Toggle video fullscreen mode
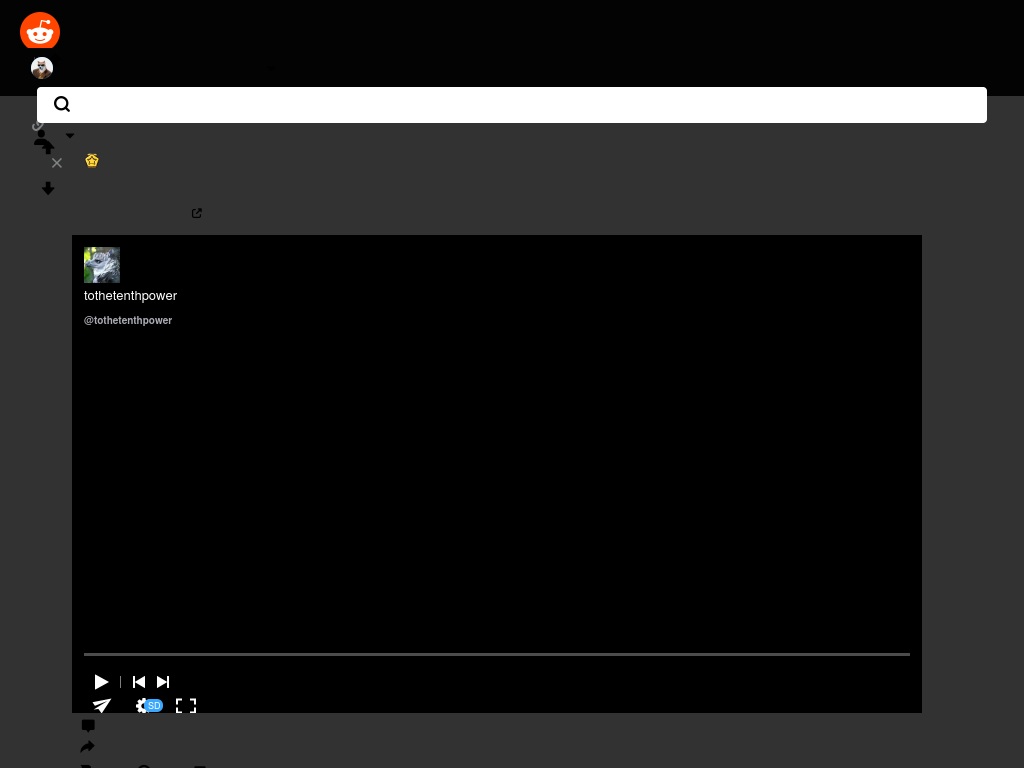Viewport: 1024px width, 768px height. pyautogui.click(x=186, y=705)
